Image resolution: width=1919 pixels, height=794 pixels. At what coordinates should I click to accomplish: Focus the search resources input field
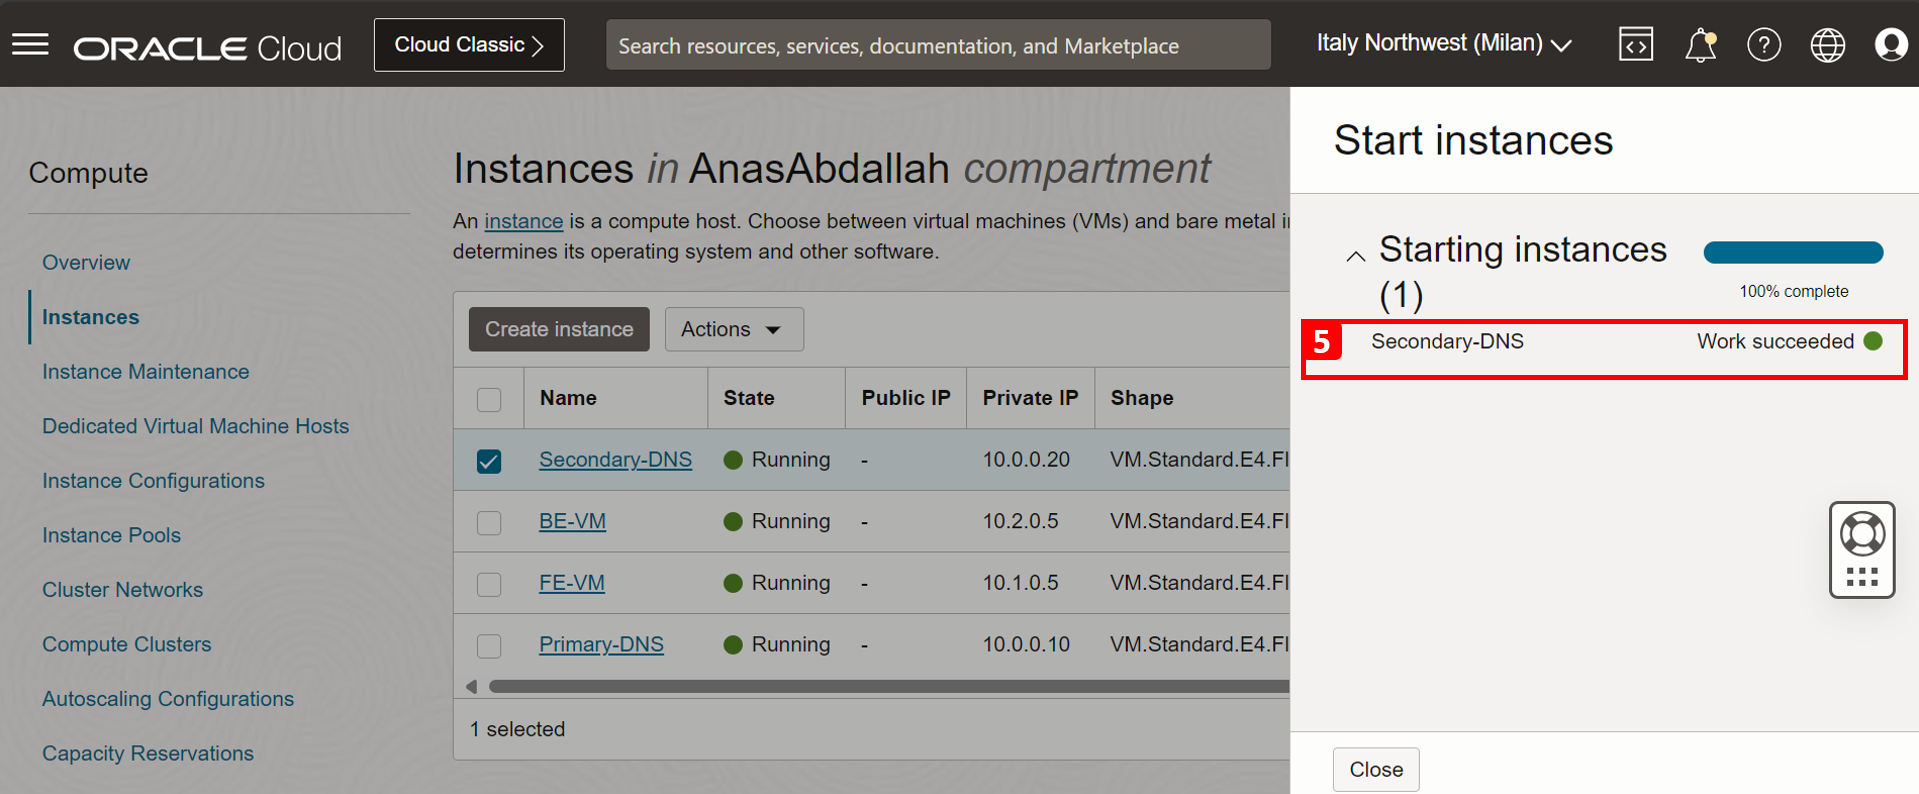point(938,45)
